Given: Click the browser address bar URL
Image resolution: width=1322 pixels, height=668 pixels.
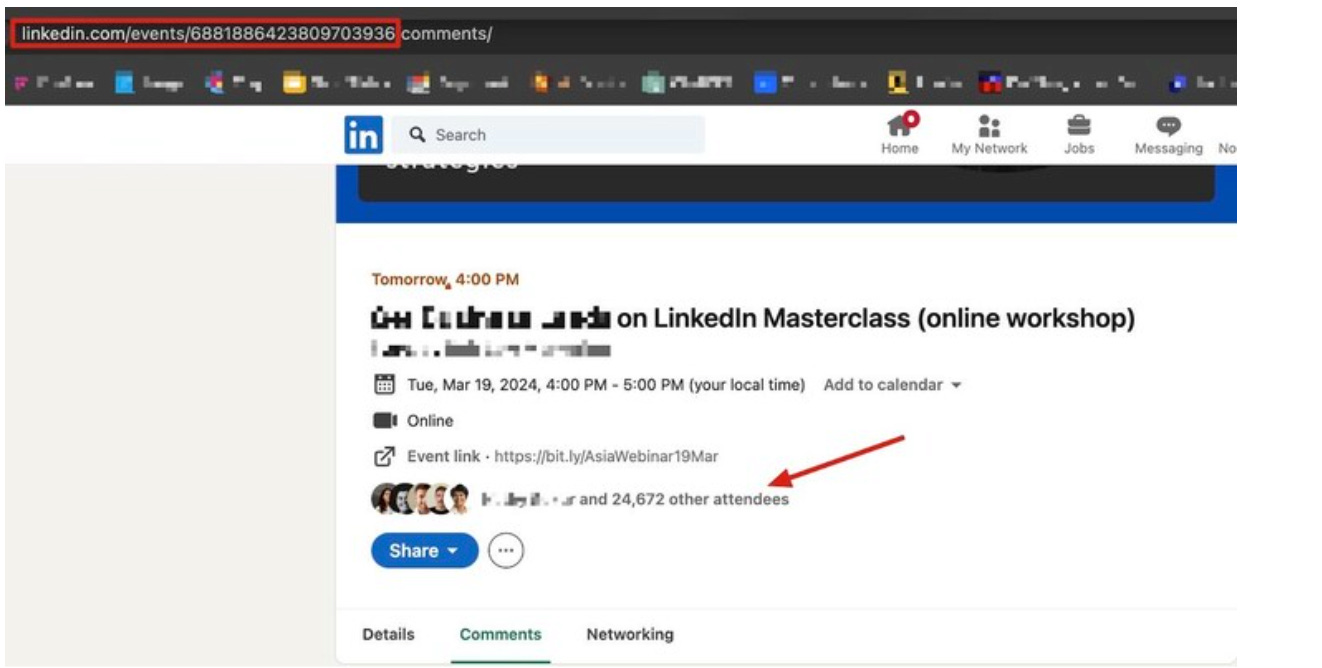Looking at the screenshot, I should pyautogui.click(x=256, y=34).
